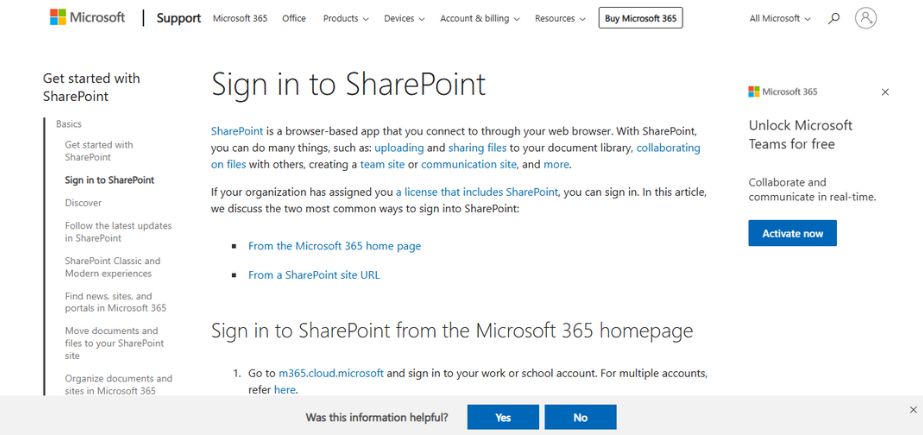The height and width of the screenshot is (435, 923).
Task: Click the sidebar title Get started with SharePoint
Action: tap(92, 87)
